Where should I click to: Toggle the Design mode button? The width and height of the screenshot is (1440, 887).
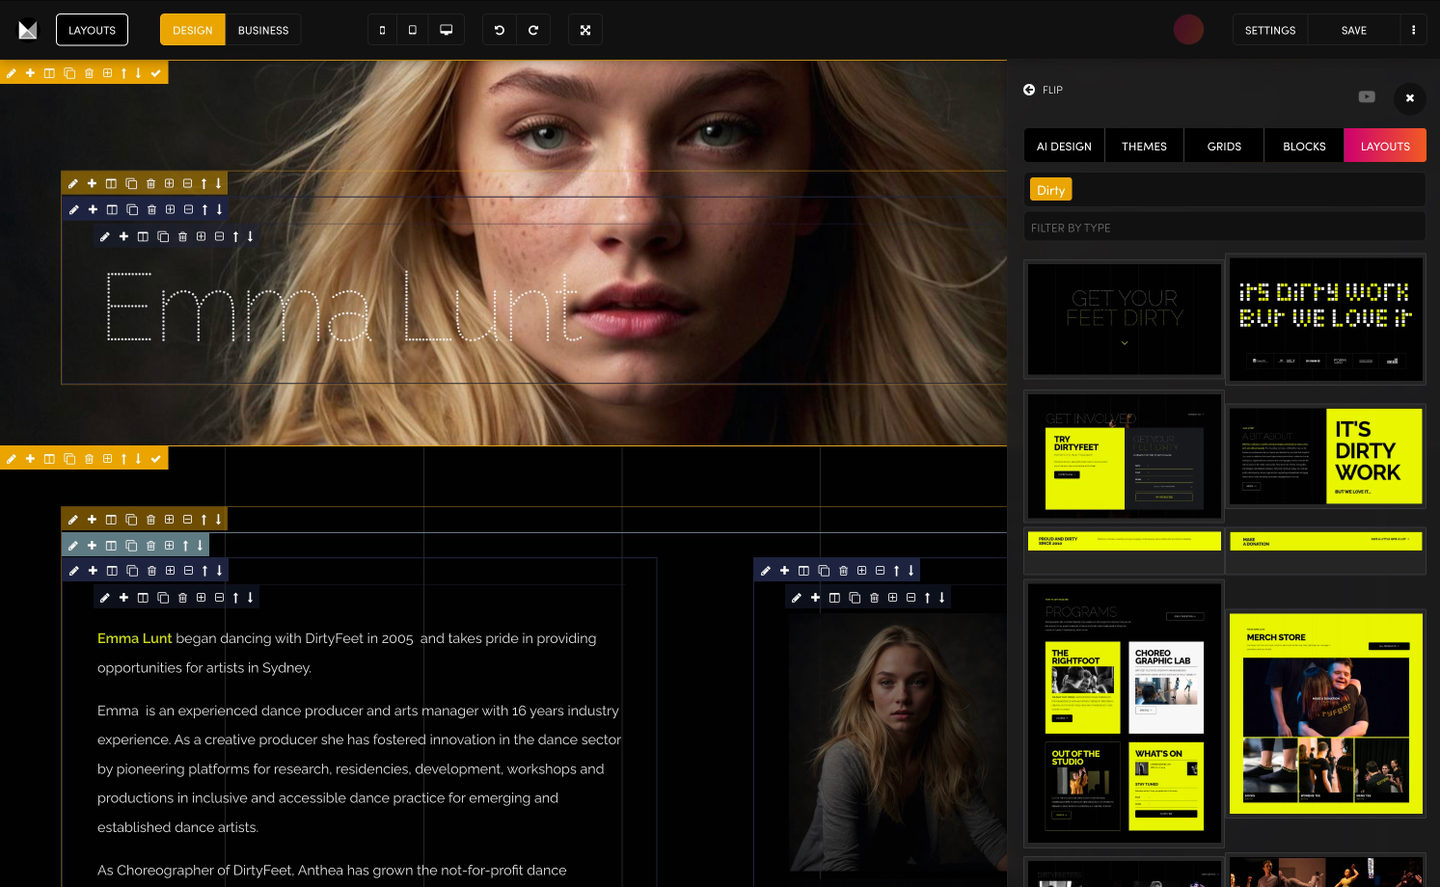click(192, 30)
